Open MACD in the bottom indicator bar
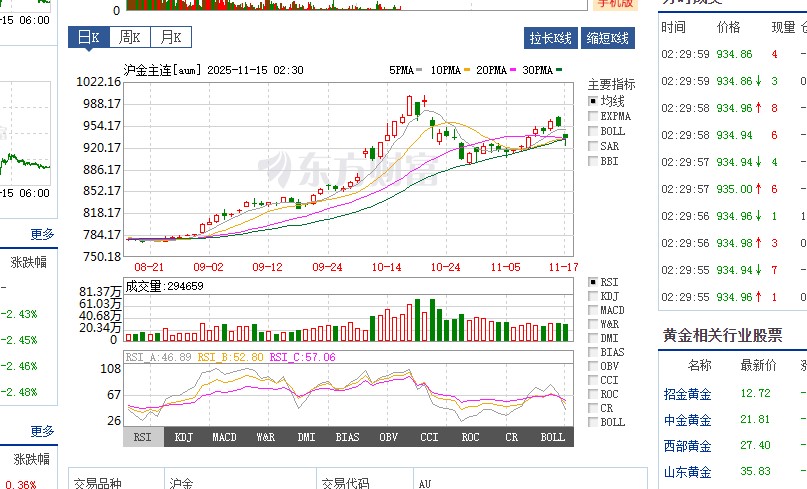This screenshot has height=489, width=807. (224, 437)
